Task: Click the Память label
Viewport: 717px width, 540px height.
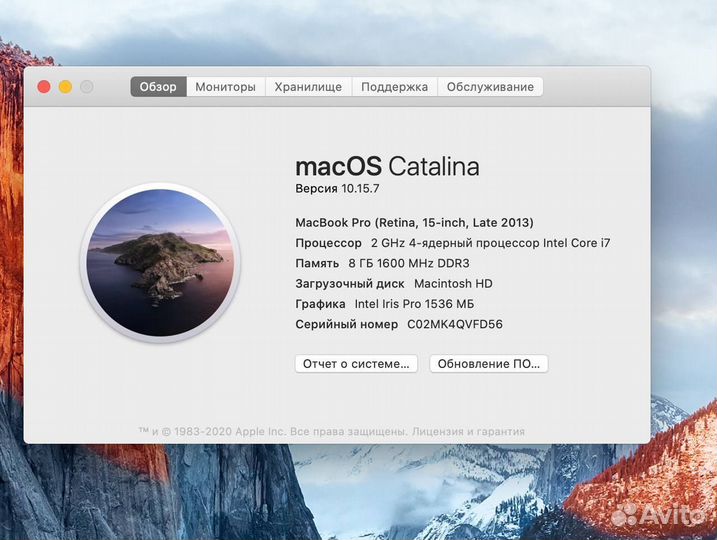Action: pyautogui.click(x=317, y=263)
